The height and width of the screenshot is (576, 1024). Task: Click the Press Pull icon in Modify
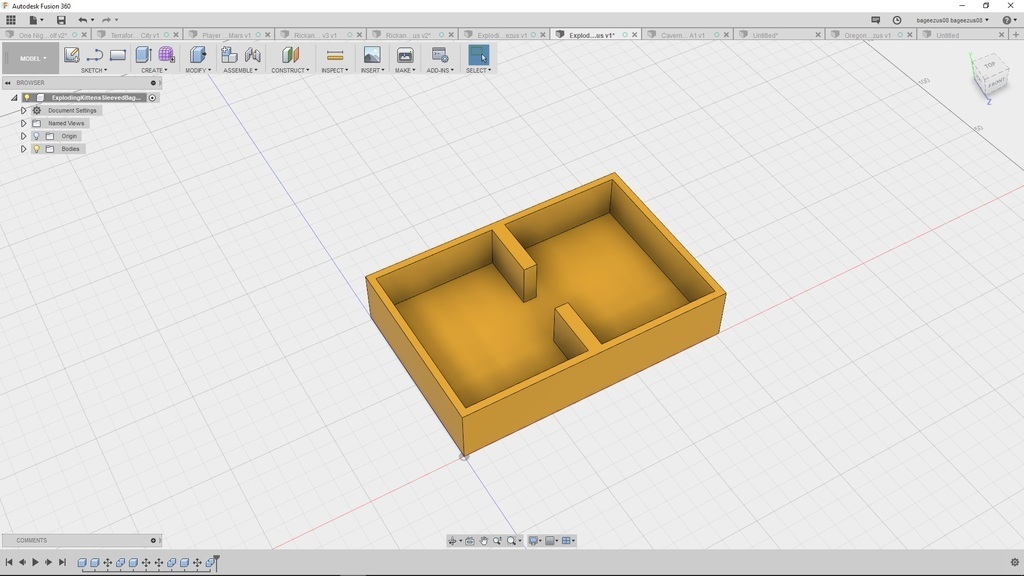(x=197, y=55)
